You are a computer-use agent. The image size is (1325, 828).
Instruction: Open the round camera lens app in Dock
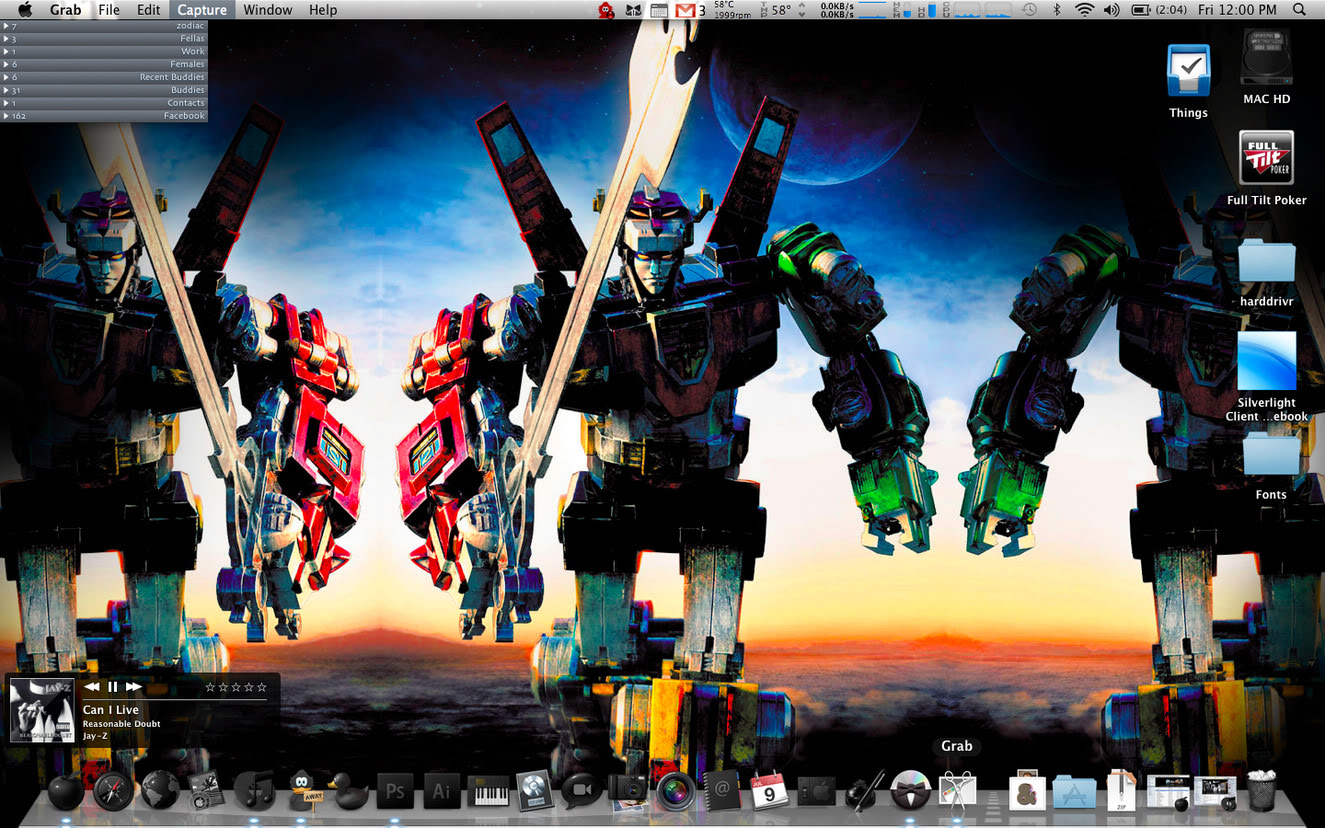coord(676,791)
